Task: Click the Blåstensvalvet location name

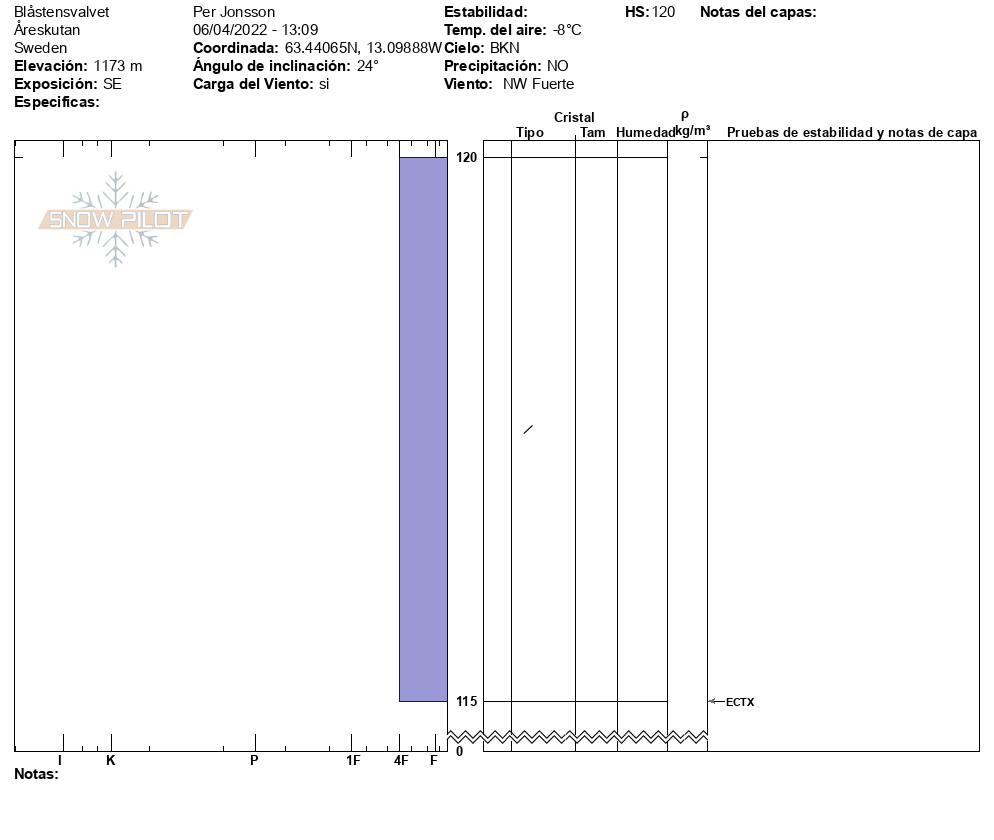Action: 62,12
